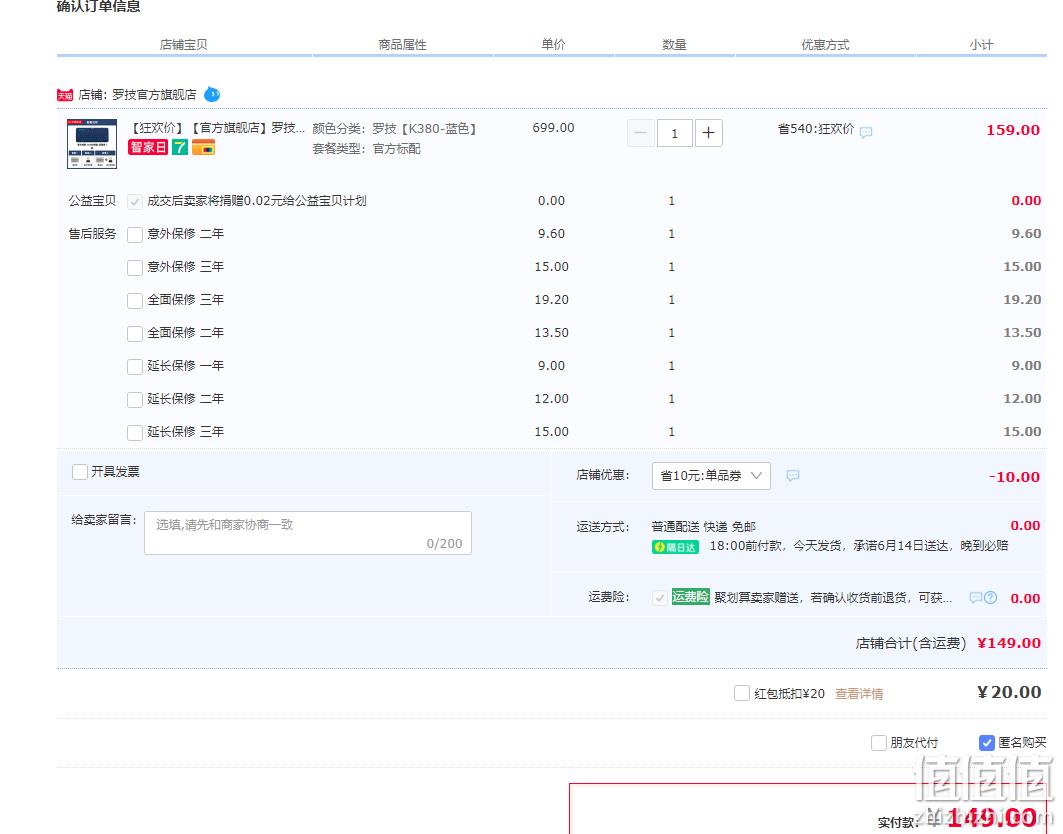Click the 颜色分类: 罗技【K380-蓝色】 attribute text

pyautogui.click(x=395, y=128)
